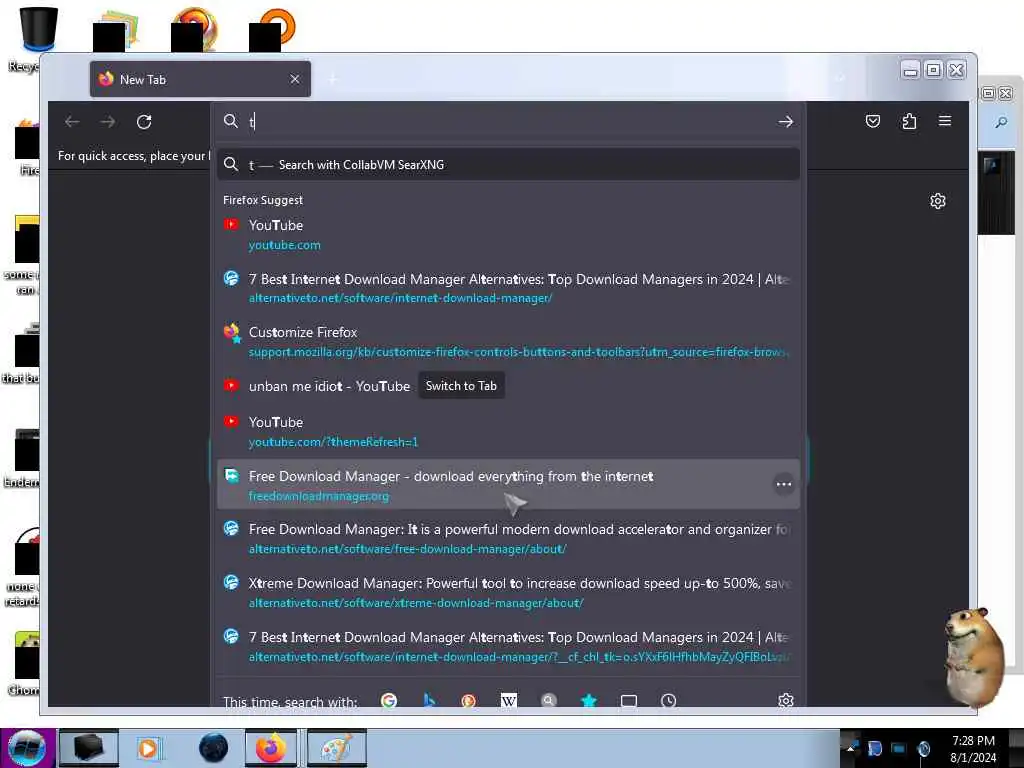Search this time with Google
The height and width of the screenshot is (768, 1024).
tap(389, 701)
